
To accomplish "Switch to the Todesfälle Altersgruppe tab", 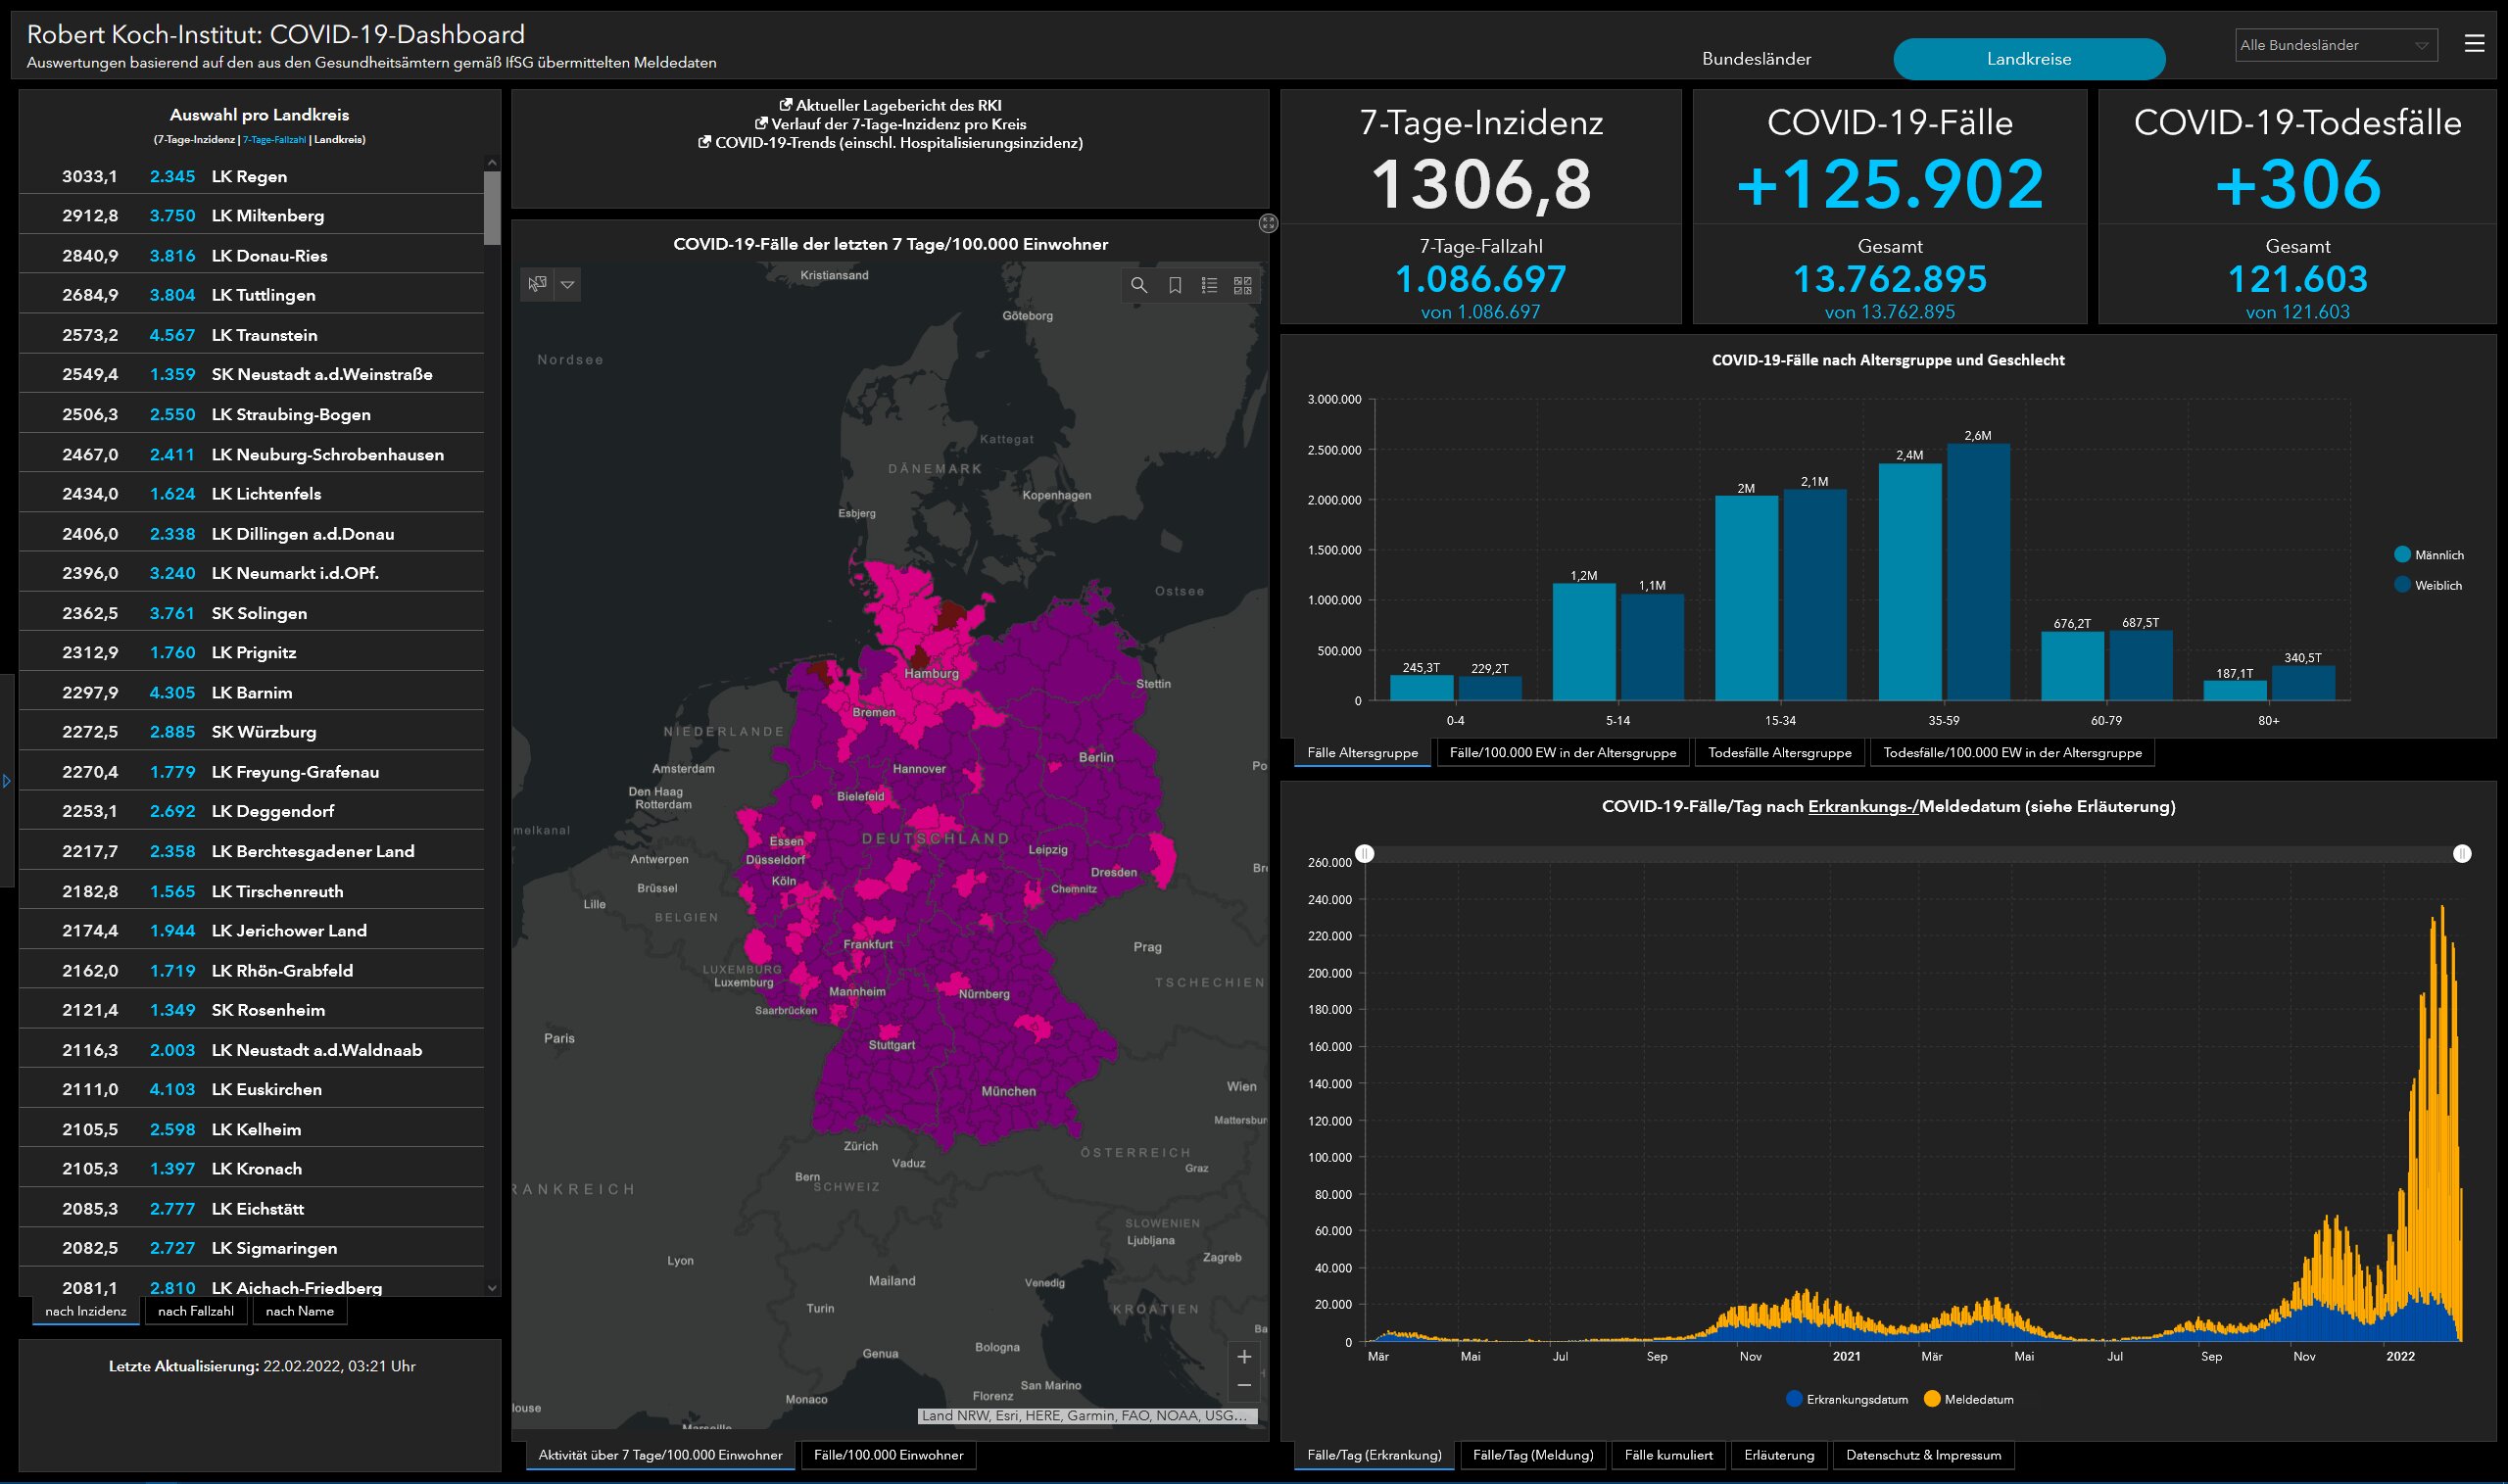I will coord(1779,752).
